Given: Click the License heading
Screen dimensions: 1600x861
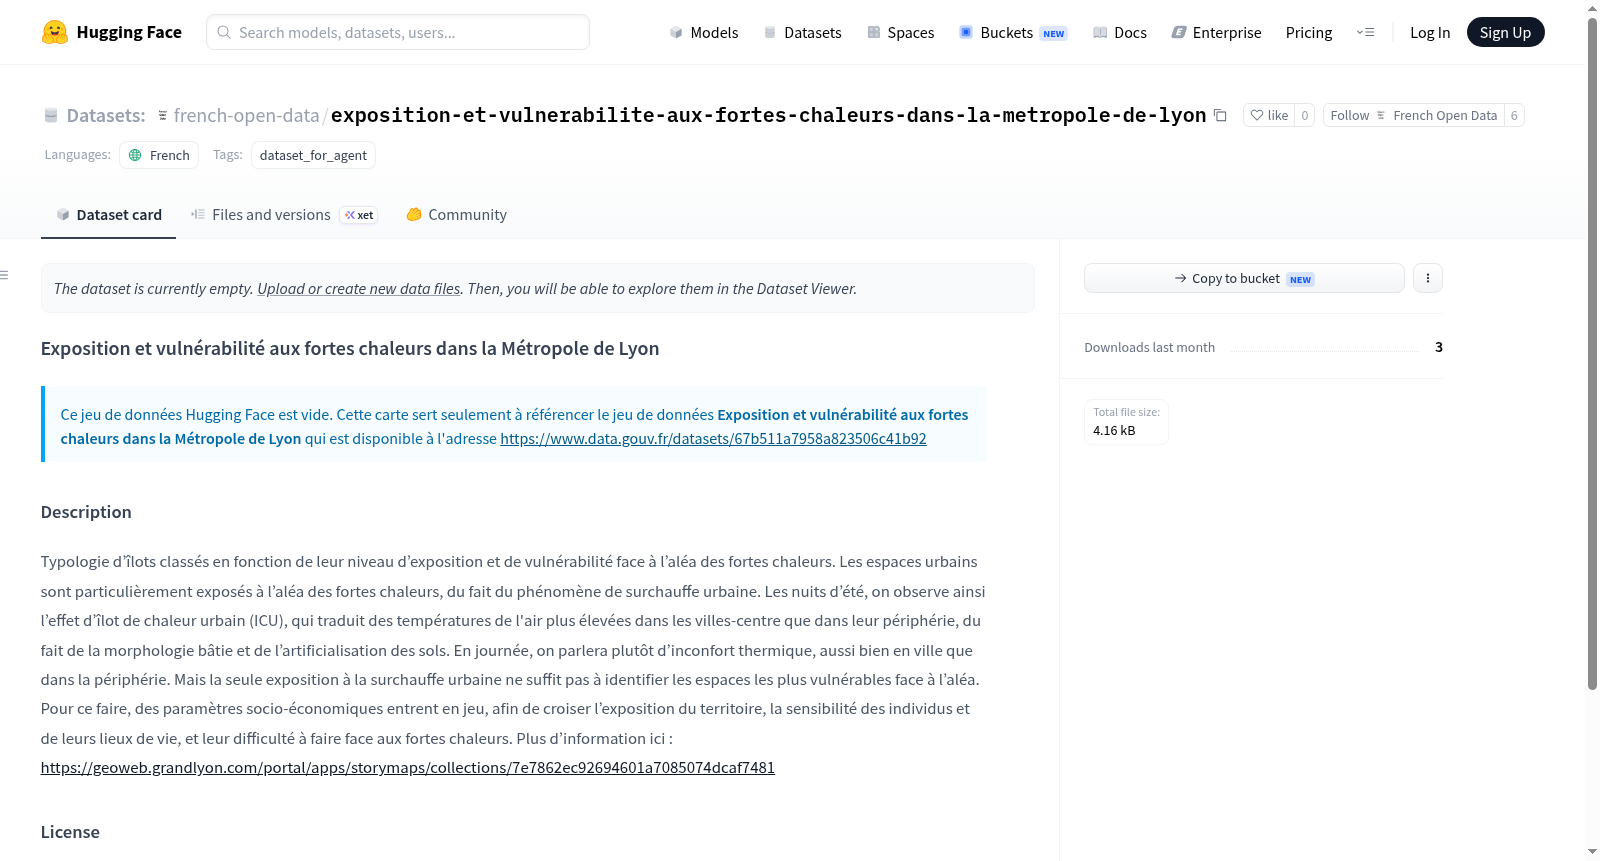Looking at the screenshot, I should tap(70, 832).
